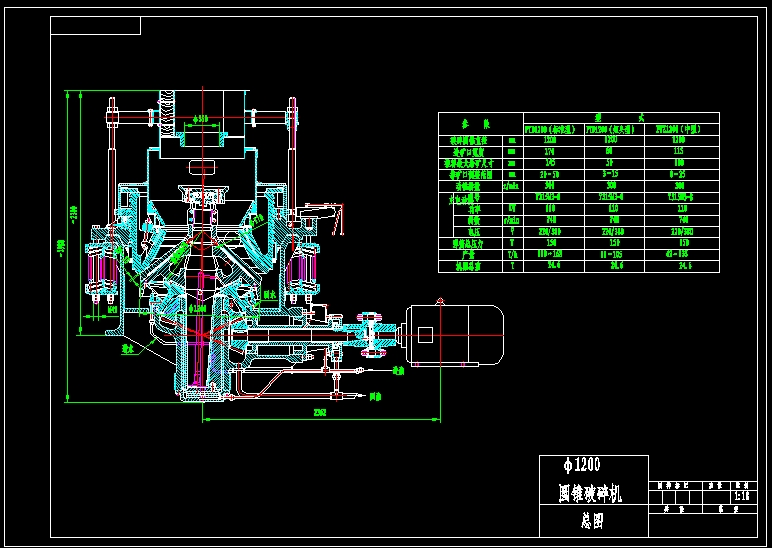Viewport: 772px width, 548px height.
Task: Select the shaft coupling beside the motor
Action: coord(374,334)
